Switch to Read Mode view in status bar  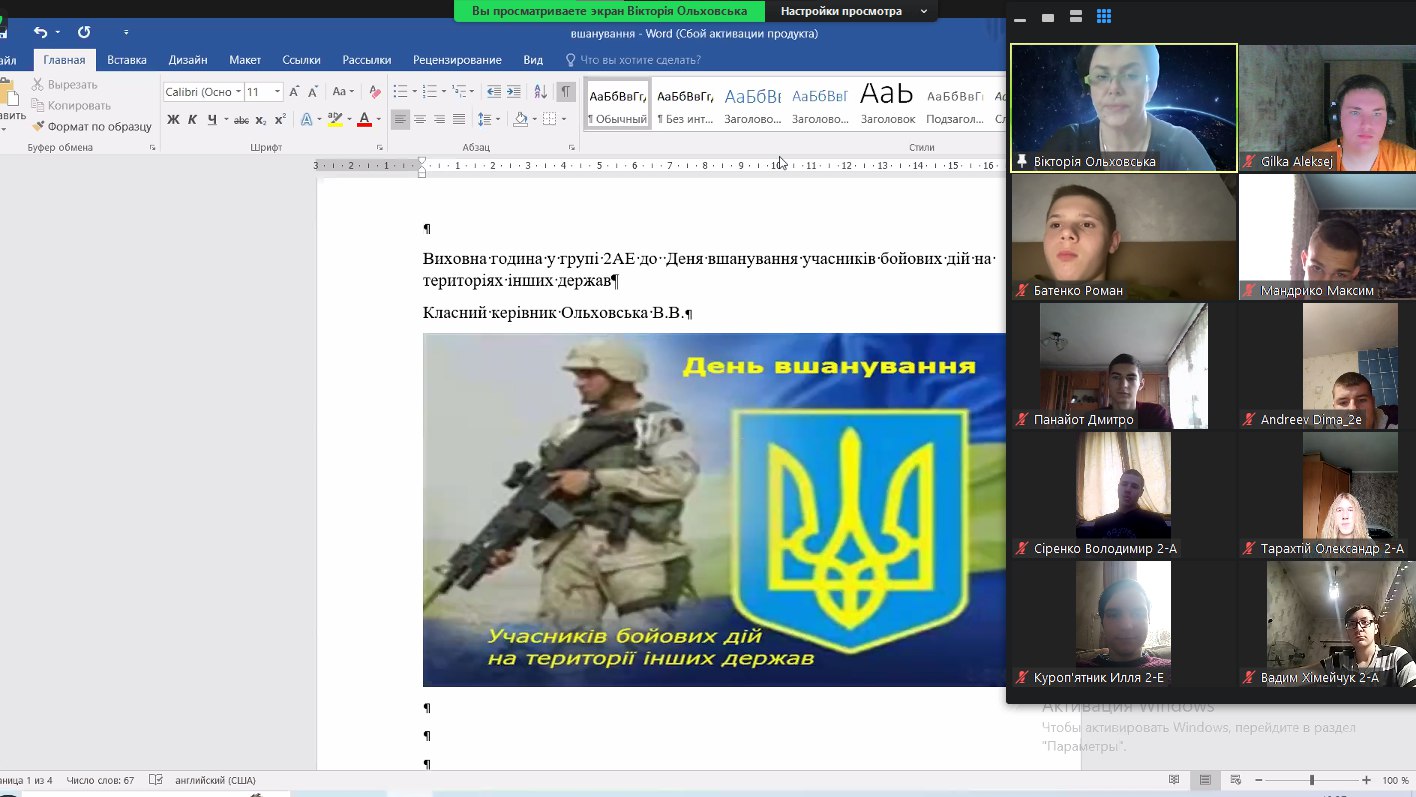click(x=1174, y=780)
